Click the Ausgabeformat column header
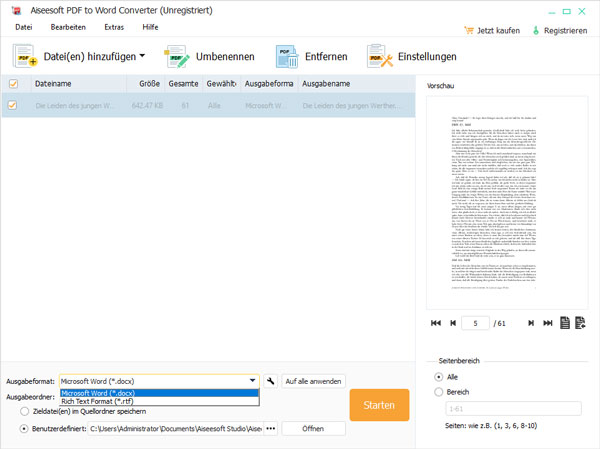 269,83
